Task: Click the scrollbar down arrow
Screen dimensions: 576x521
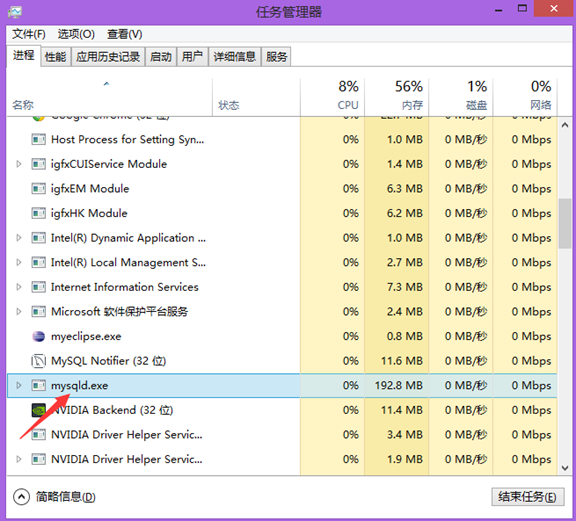Action: [x=565, y=468]
